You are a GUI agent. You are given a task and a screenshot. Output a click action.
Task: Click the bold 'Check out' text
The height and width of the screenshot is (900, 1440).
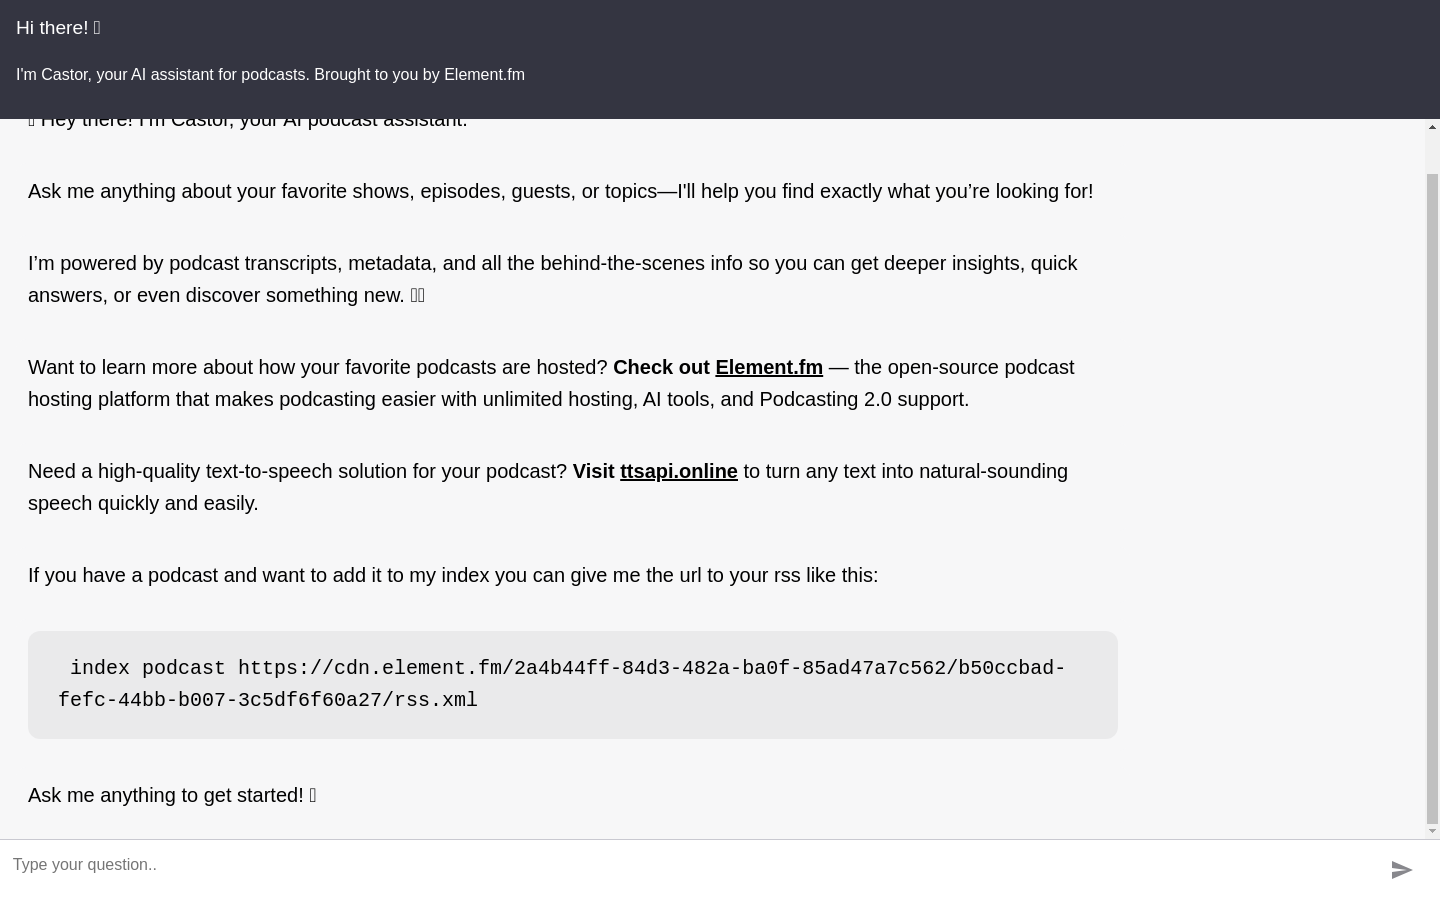coord(661,367)
